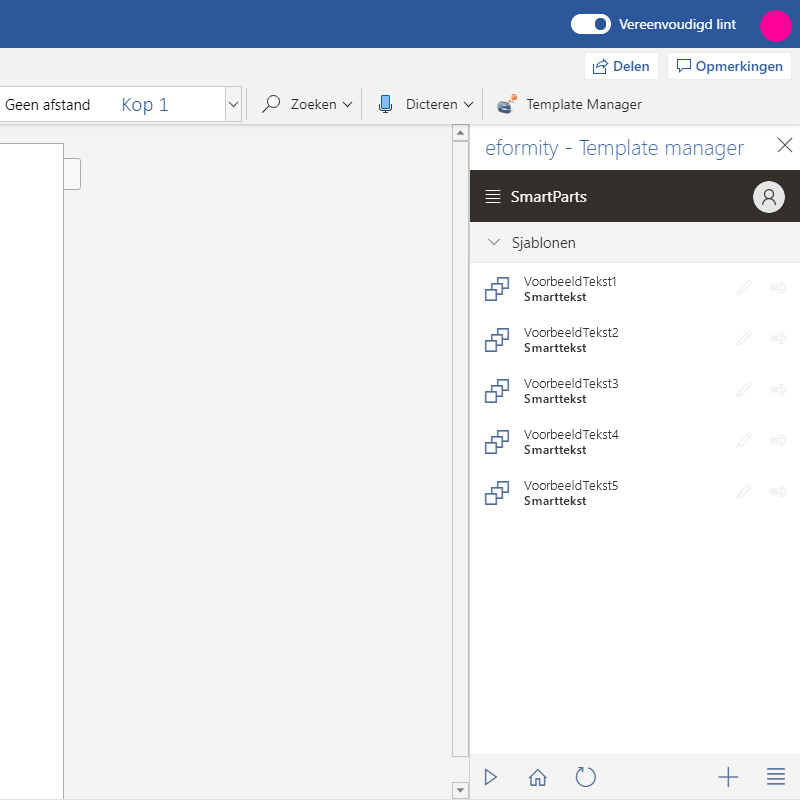
Task: Click the VoorbeeldTekst4 smarttekst icon
Action: pyautogui.click(x=496, y=442)
